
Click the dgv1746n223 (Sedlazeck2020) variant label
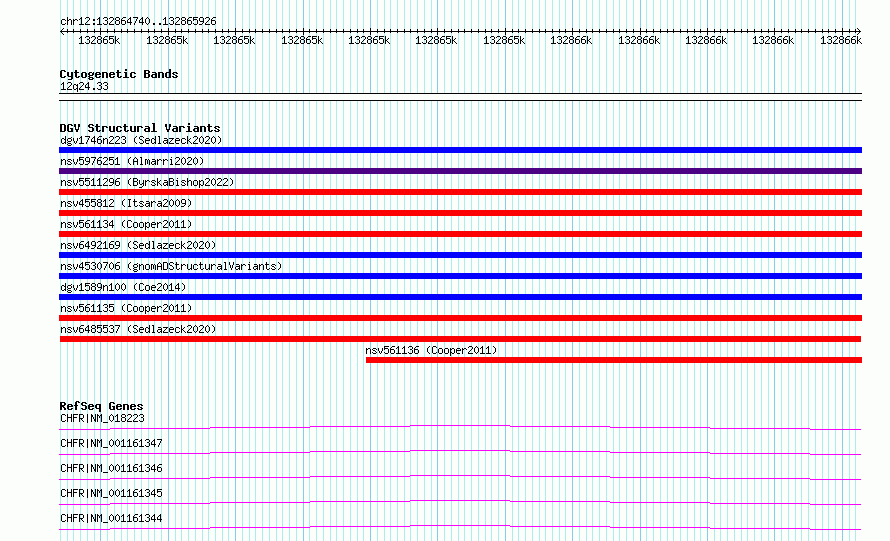click(x=141, y=140)
